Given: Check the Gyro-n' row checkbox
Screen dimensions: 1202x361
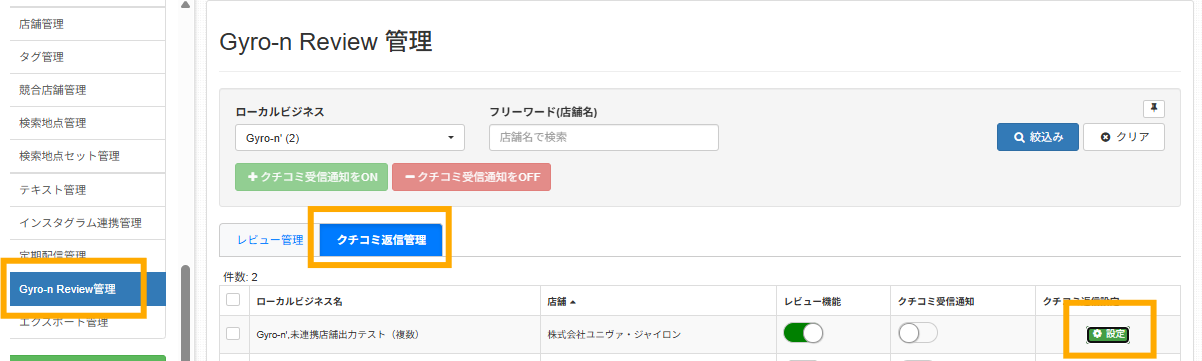Looking at the screenshot, I should (233, 334).
